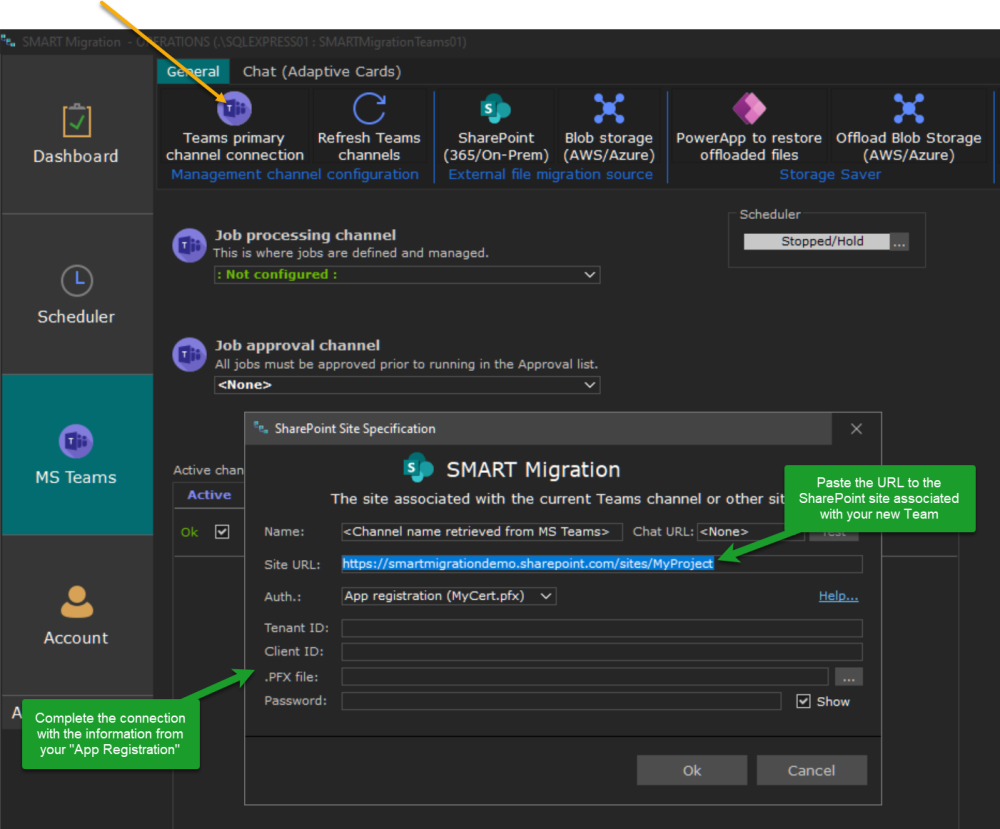Expand Job processing channel dropdown
Viewport: 1000px width, 829px height.
(x=590, y=275)
